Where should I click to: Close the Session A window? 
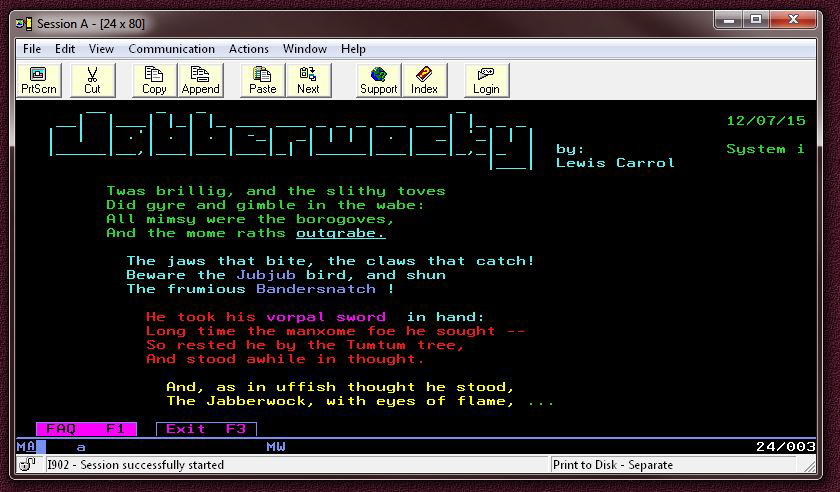[794, 20]
